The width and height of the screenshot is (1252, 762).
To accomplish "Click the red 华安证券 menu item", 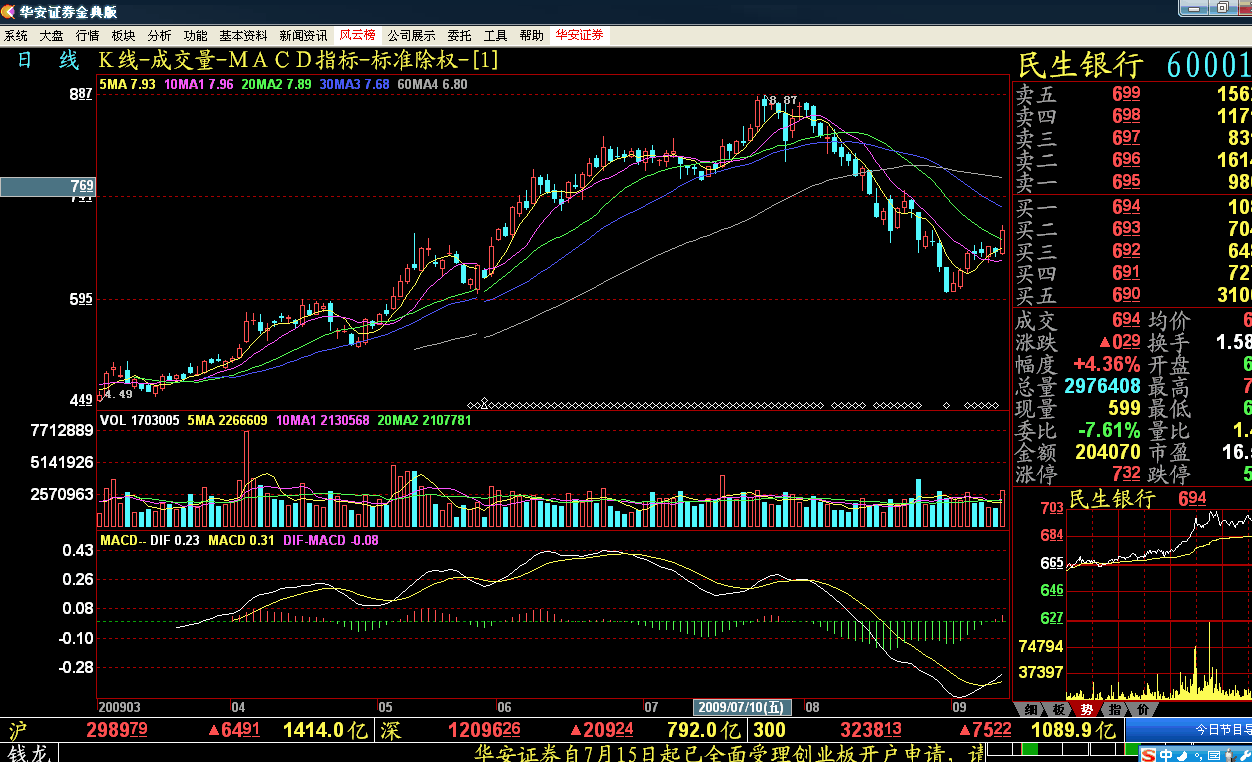I will click(580, 35).
